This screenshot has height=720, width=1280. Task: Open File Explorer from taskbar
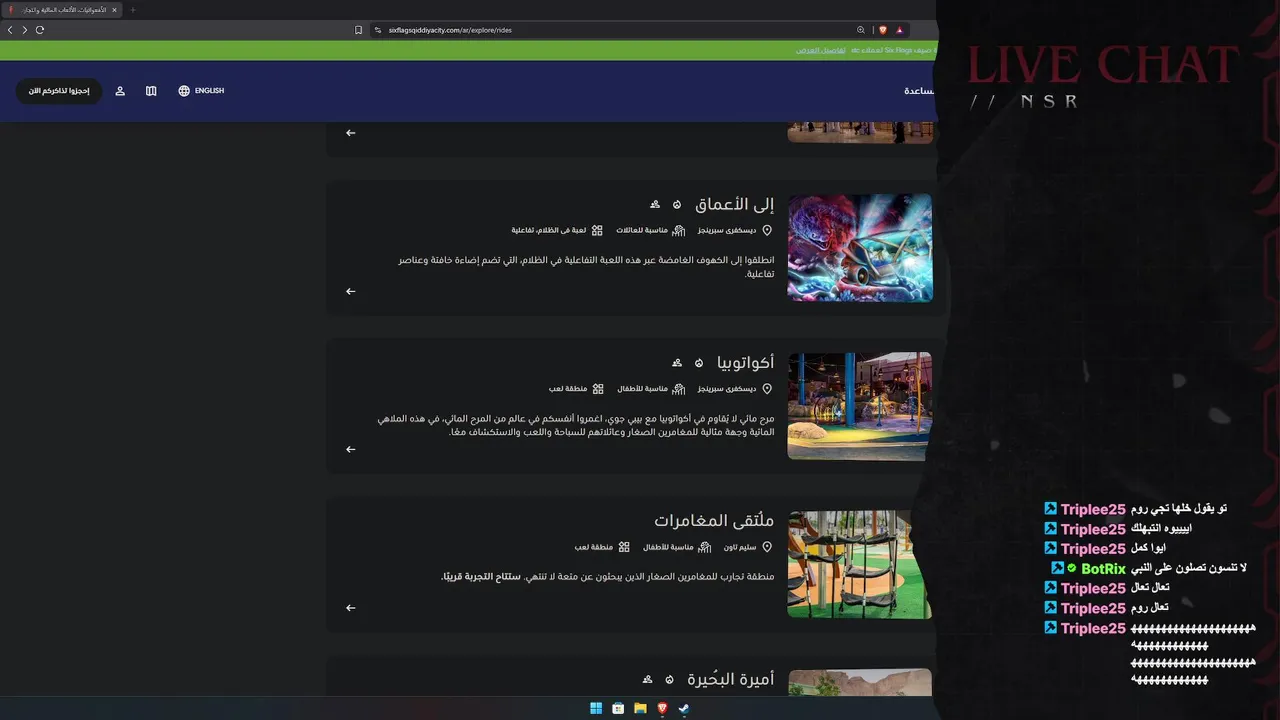[x=640, y=708]
